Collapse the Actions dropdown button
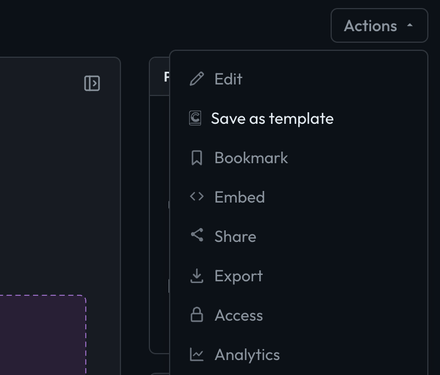The height and width of the screenshot is (375, 440). pos(379,26)
